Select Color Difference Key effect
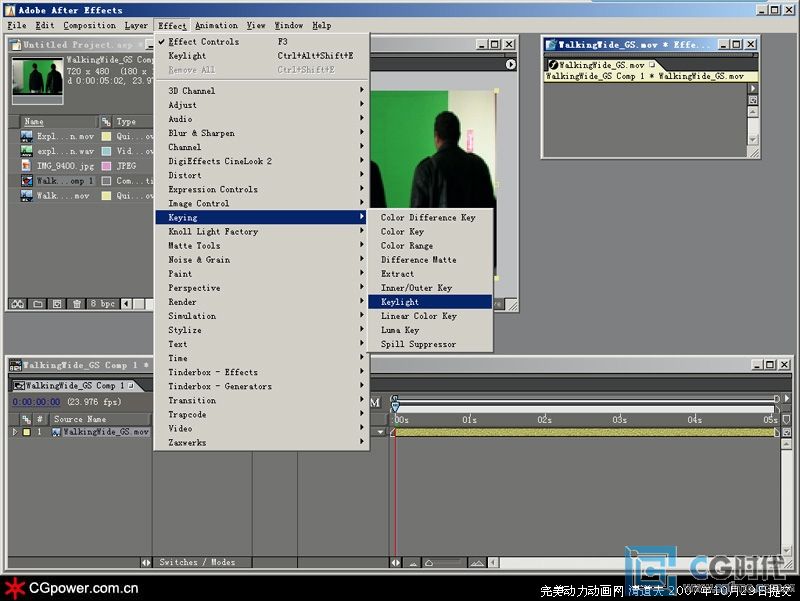The image size is (800, 601). 430,217
